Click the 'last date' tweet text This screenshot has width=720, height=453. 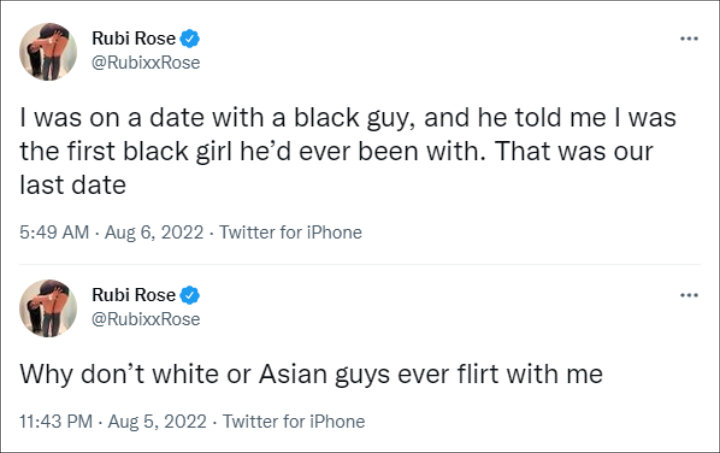click(73, 185)
